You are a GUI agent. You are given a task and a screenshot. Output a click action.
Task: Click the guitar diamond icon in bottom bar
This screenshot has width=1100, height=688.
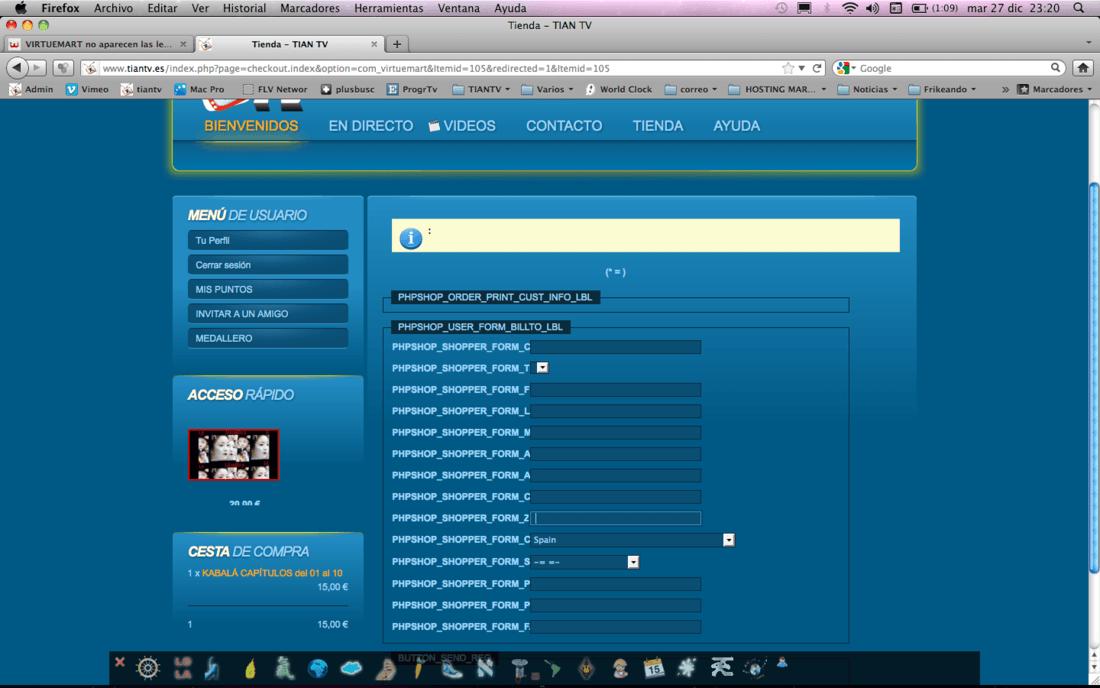586,668
